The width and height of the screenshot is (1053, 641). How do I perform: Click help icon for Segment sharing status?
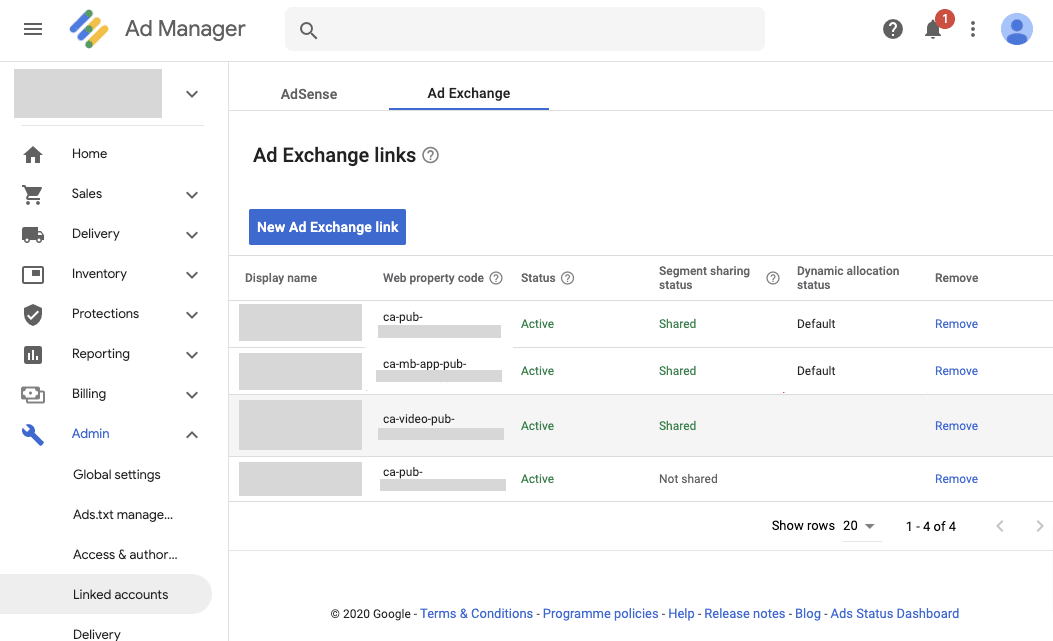tap(772, 278)
